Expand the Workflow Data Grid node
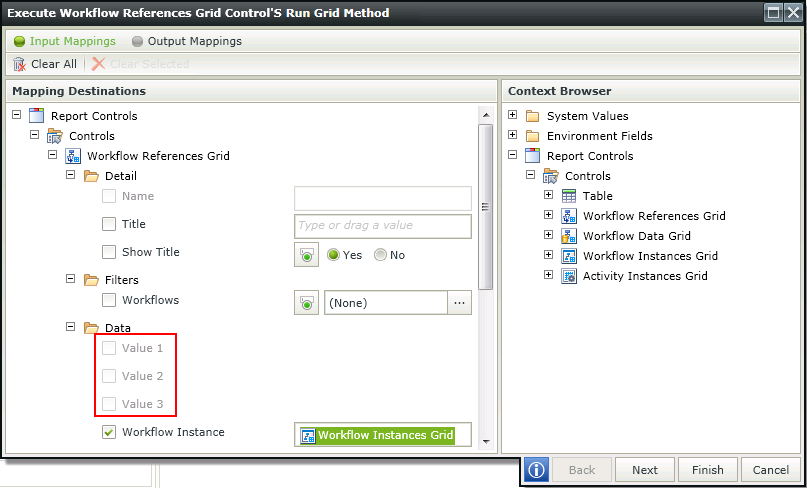This screenshot has height=488, width=807. 548,234
